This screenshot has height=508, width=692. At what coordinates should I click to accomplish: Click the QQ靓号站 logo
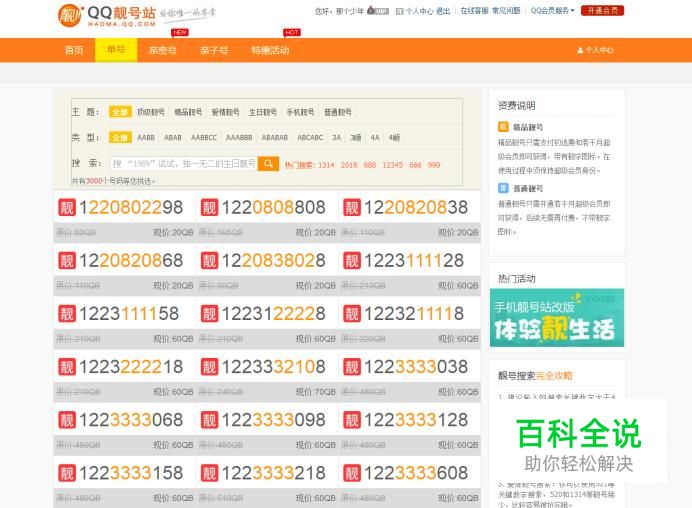click(x=107, y=16)
